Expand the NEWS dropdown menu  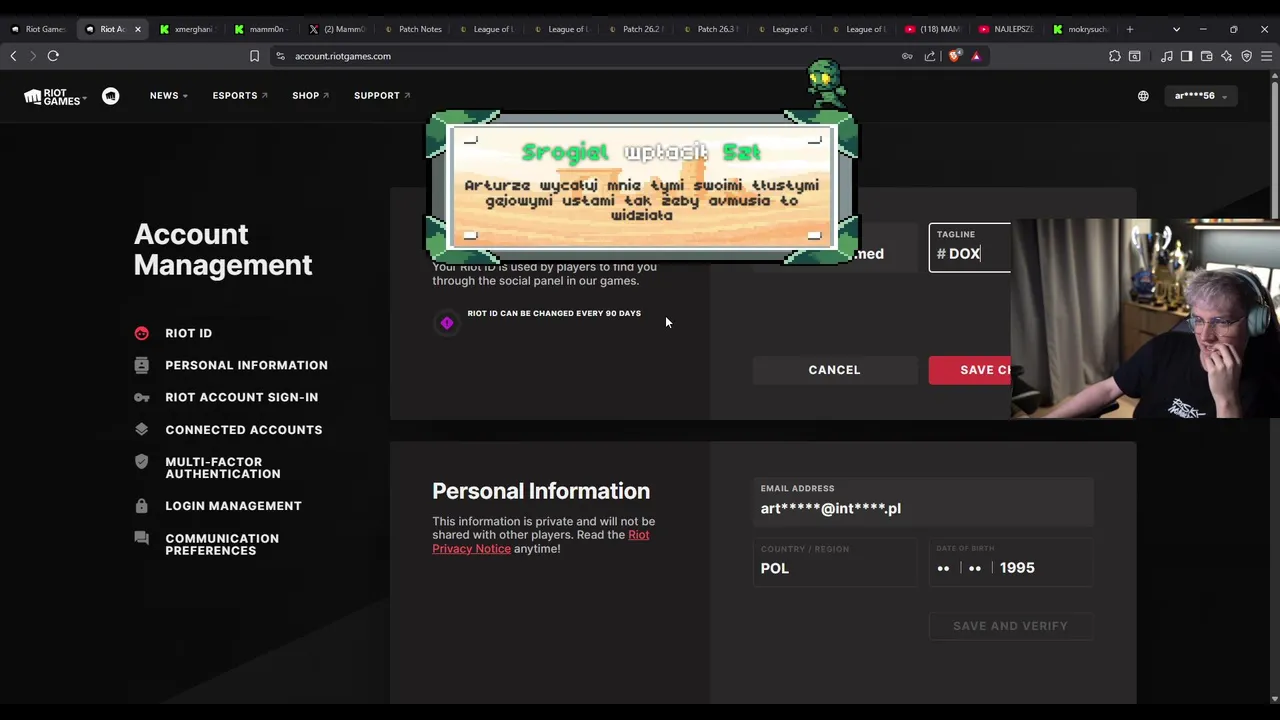point(169,96)
